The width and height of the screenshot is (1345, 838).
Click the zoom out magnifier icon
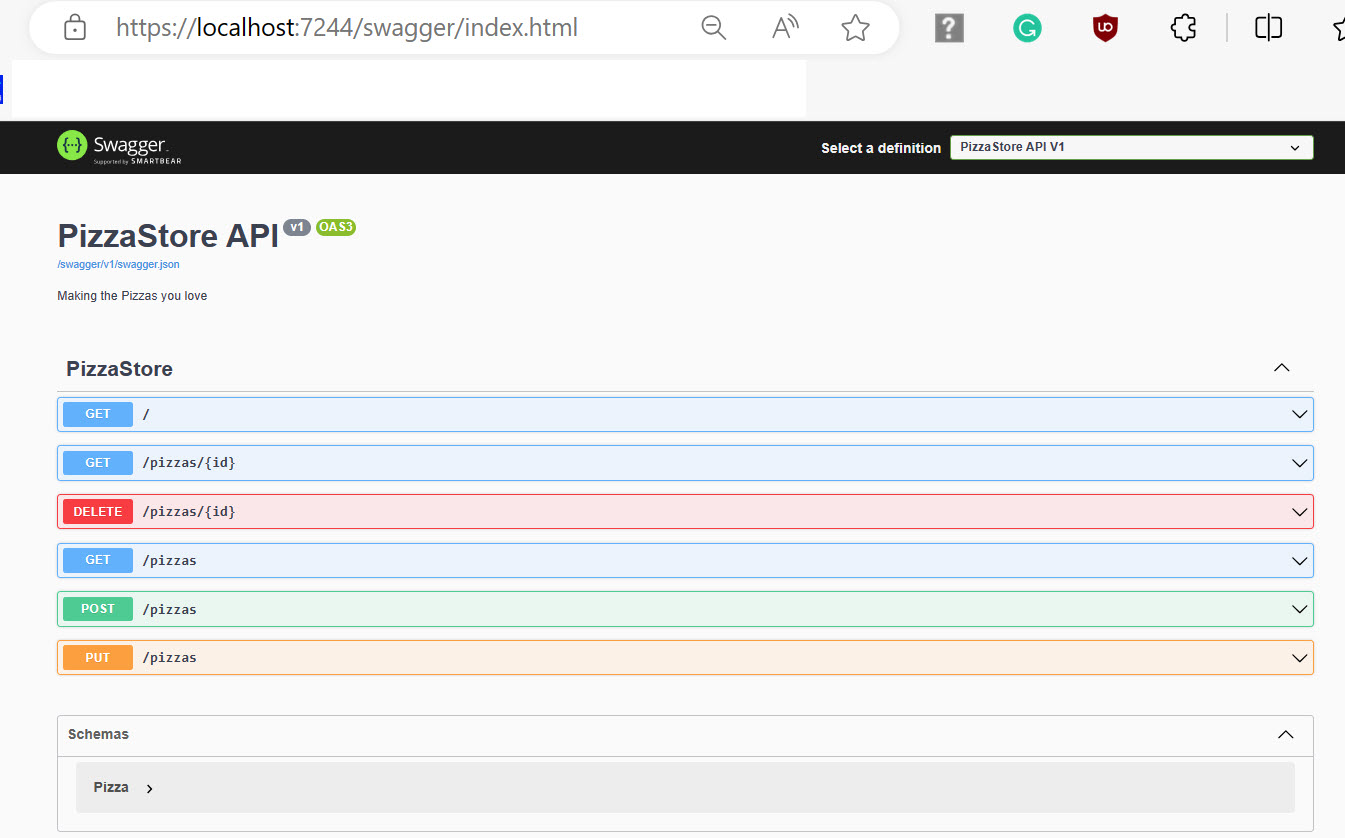(714, 28)
